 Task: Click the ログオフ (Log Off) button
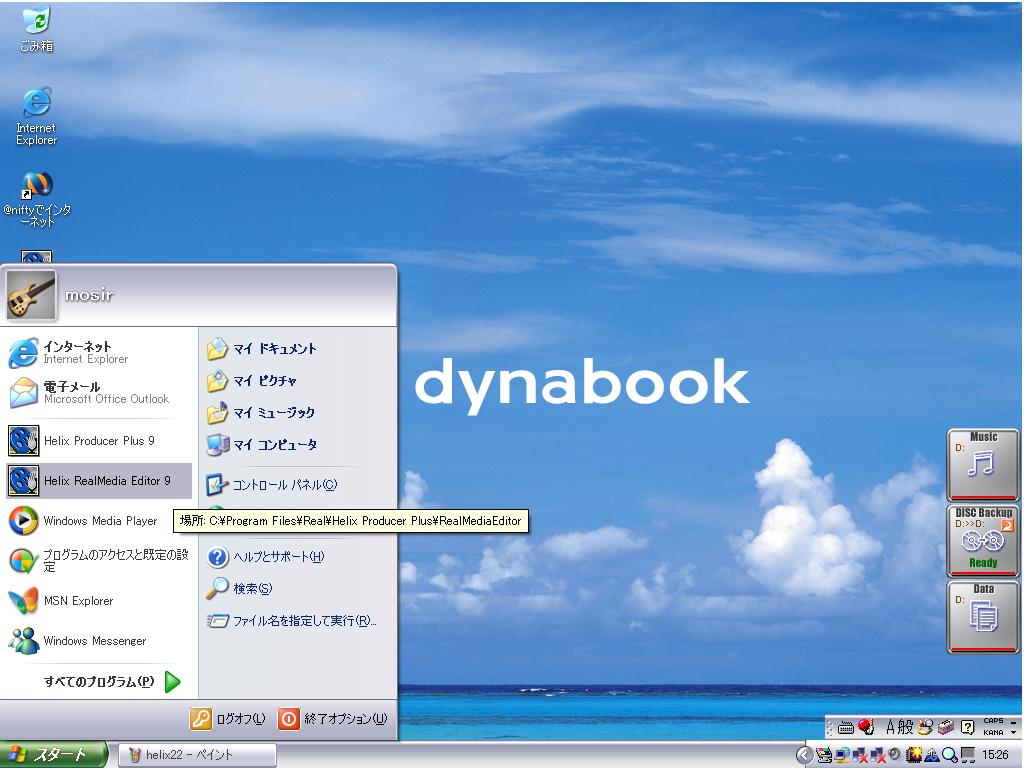pos(228,719)
